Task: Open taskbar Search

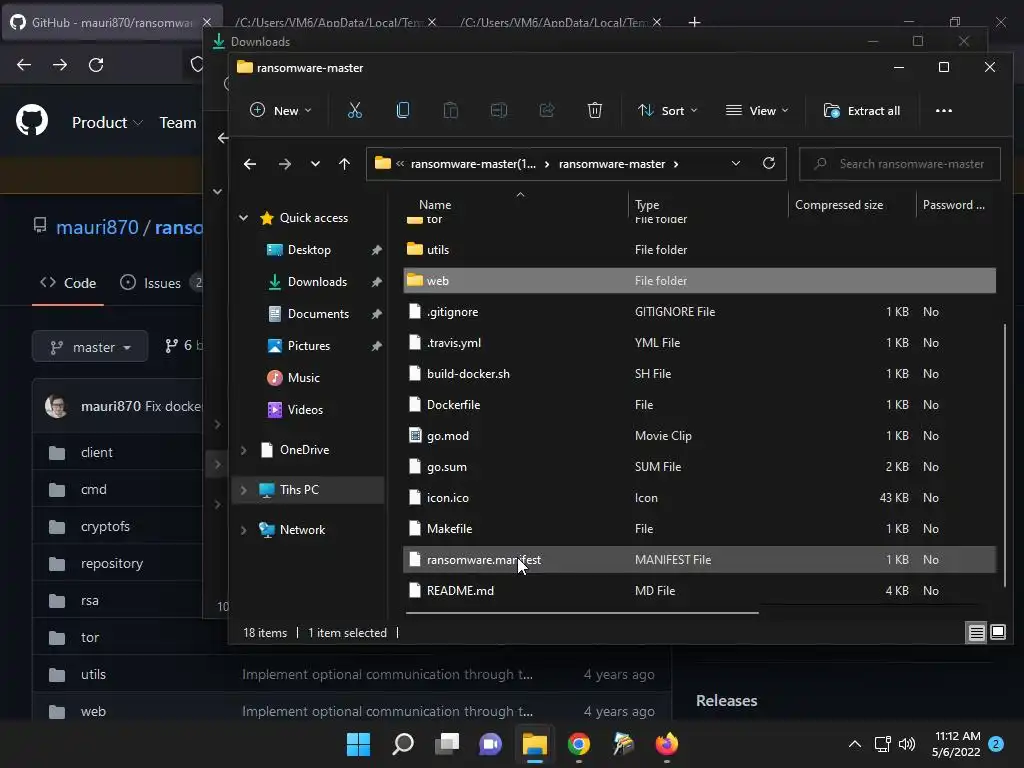Action: click(x=403, y=744)
